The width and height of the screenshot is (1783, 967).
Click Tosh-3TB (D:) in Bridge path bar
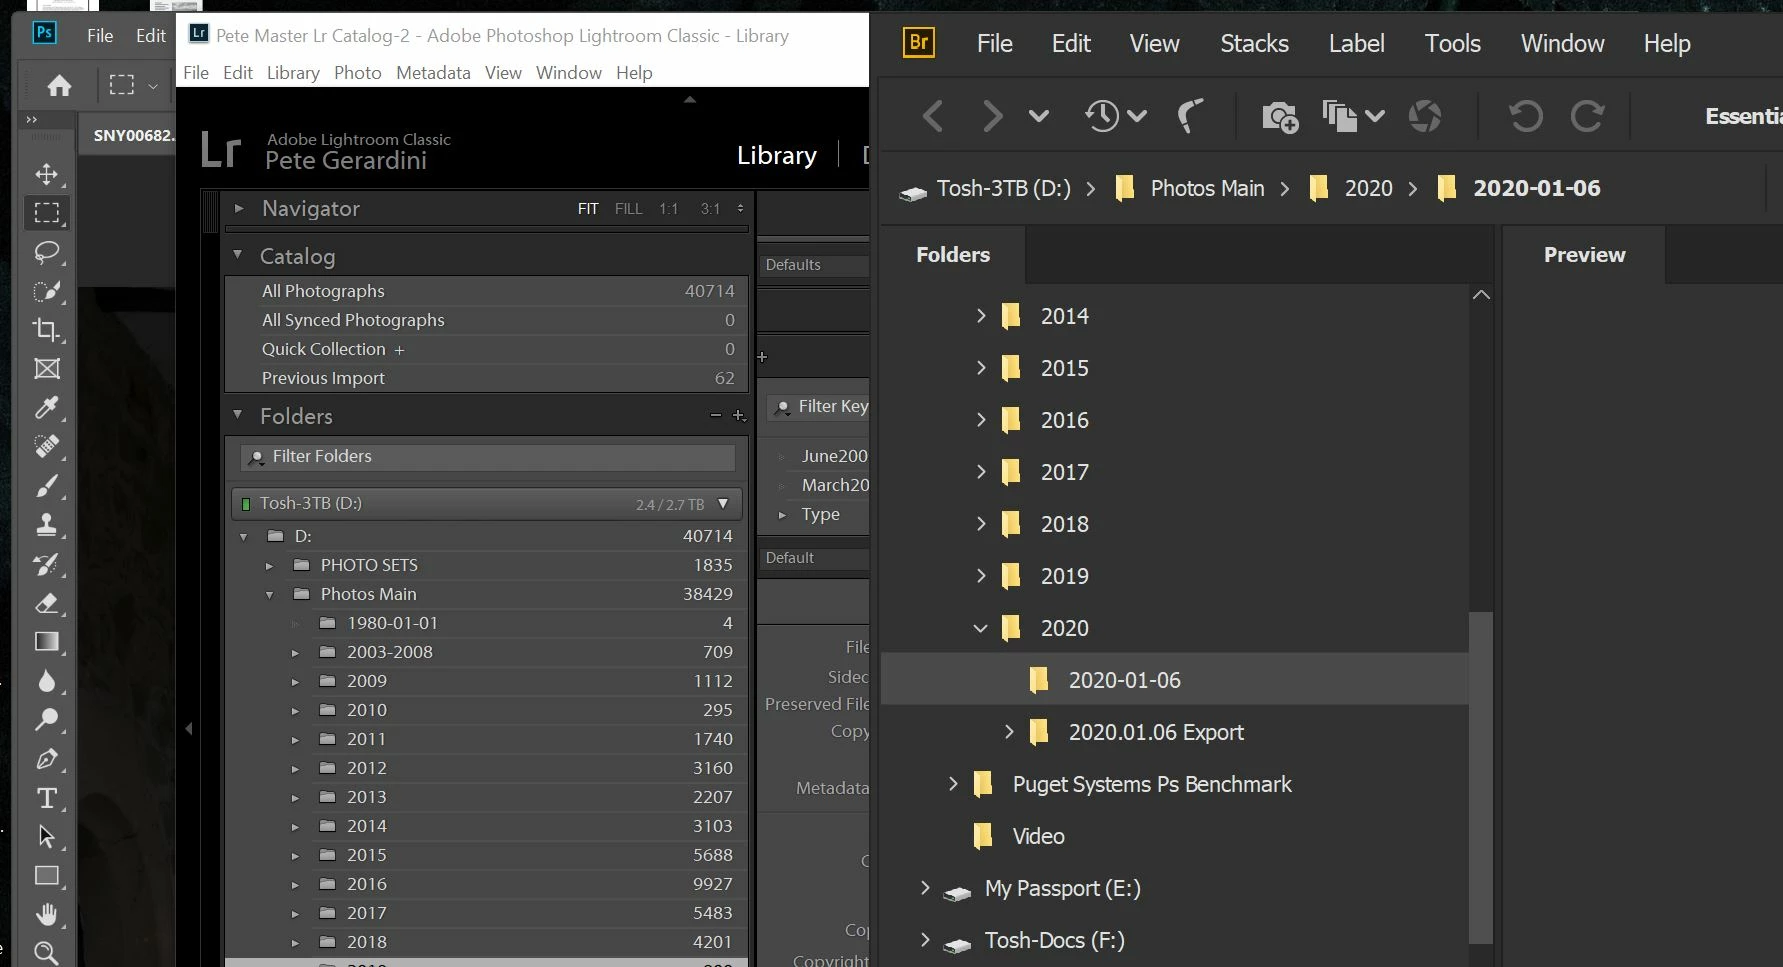click(1003, 188)
